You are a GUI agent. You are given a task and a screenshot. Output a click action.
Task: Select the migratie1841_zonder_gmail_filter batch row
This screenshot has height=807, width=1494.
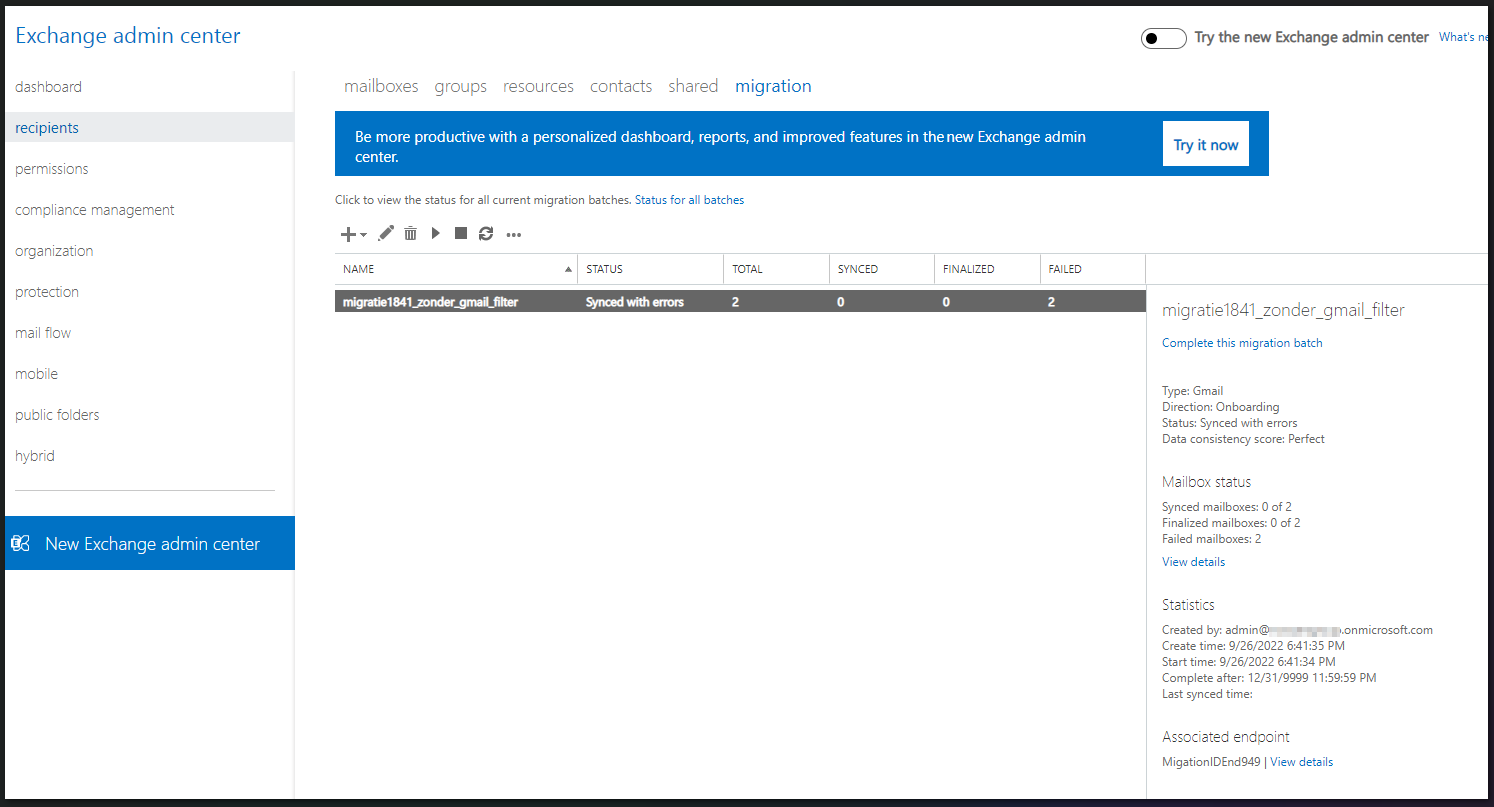[x=740, y=301]
